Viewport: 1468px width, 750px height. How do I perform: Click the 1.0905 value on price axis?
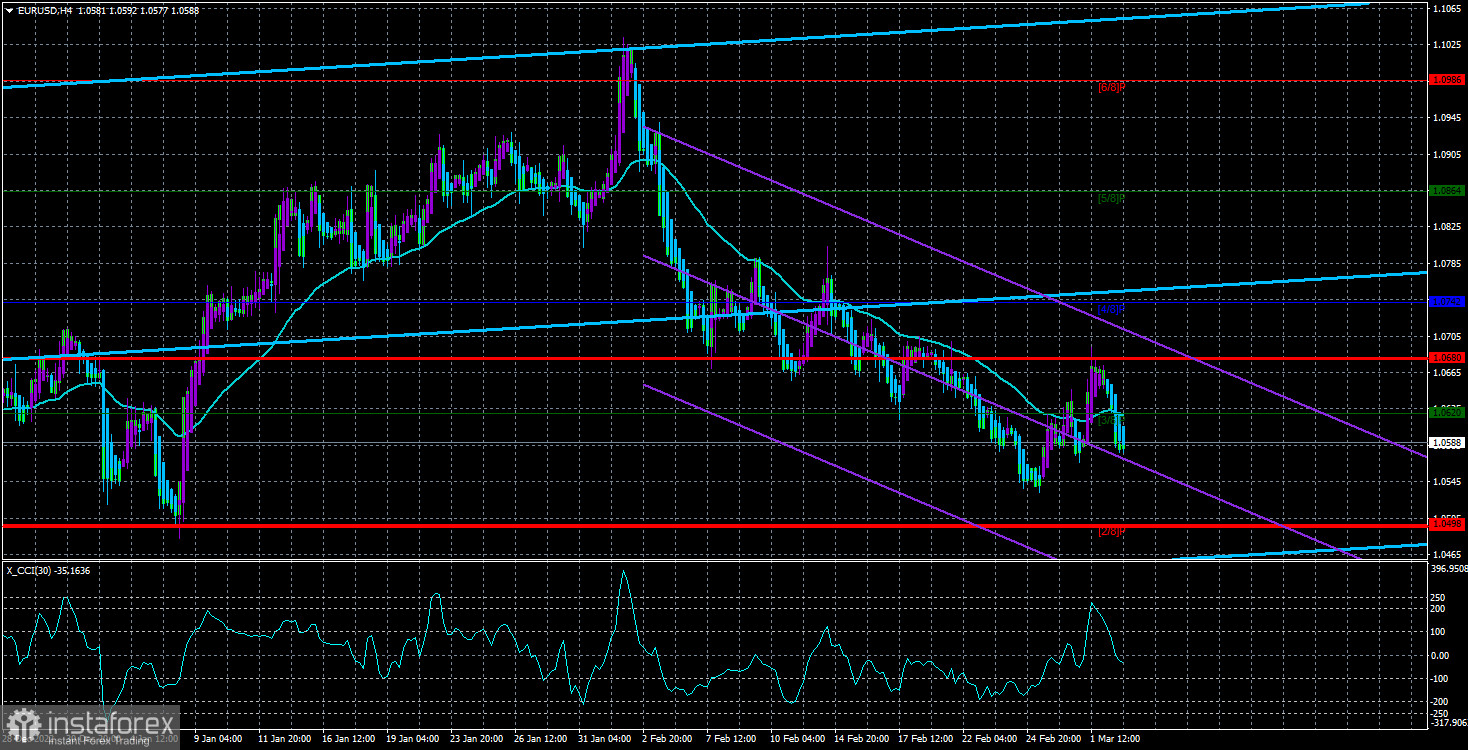[x=1445, y=155]
